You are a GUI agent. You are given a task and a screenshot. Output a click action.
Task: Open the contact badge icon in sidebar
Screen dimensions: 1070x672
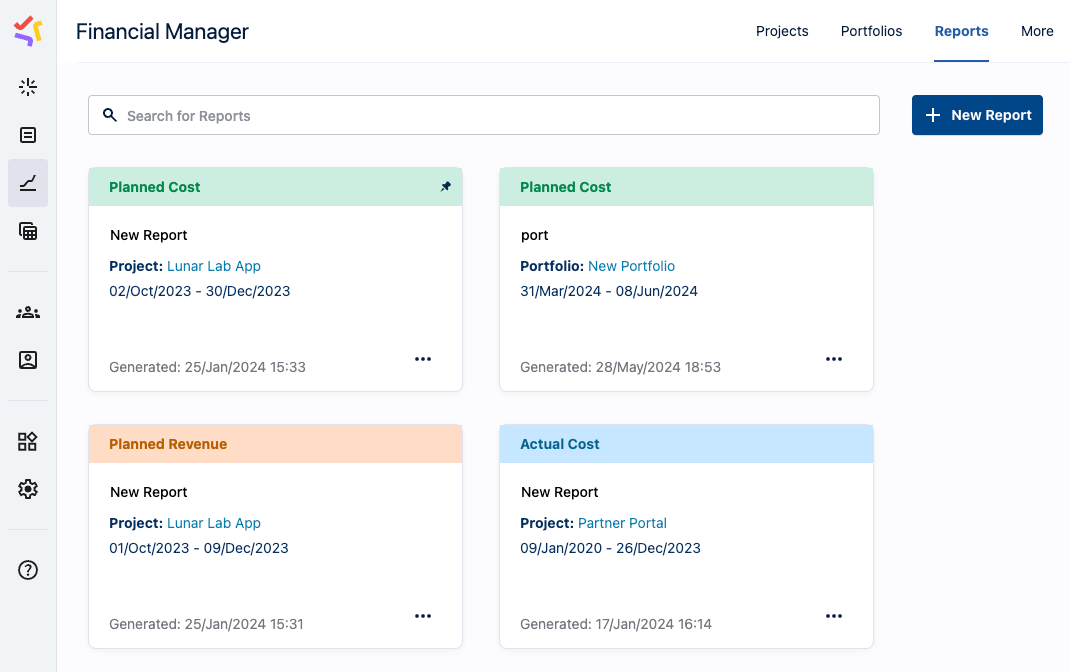click(x=28, y=360)
